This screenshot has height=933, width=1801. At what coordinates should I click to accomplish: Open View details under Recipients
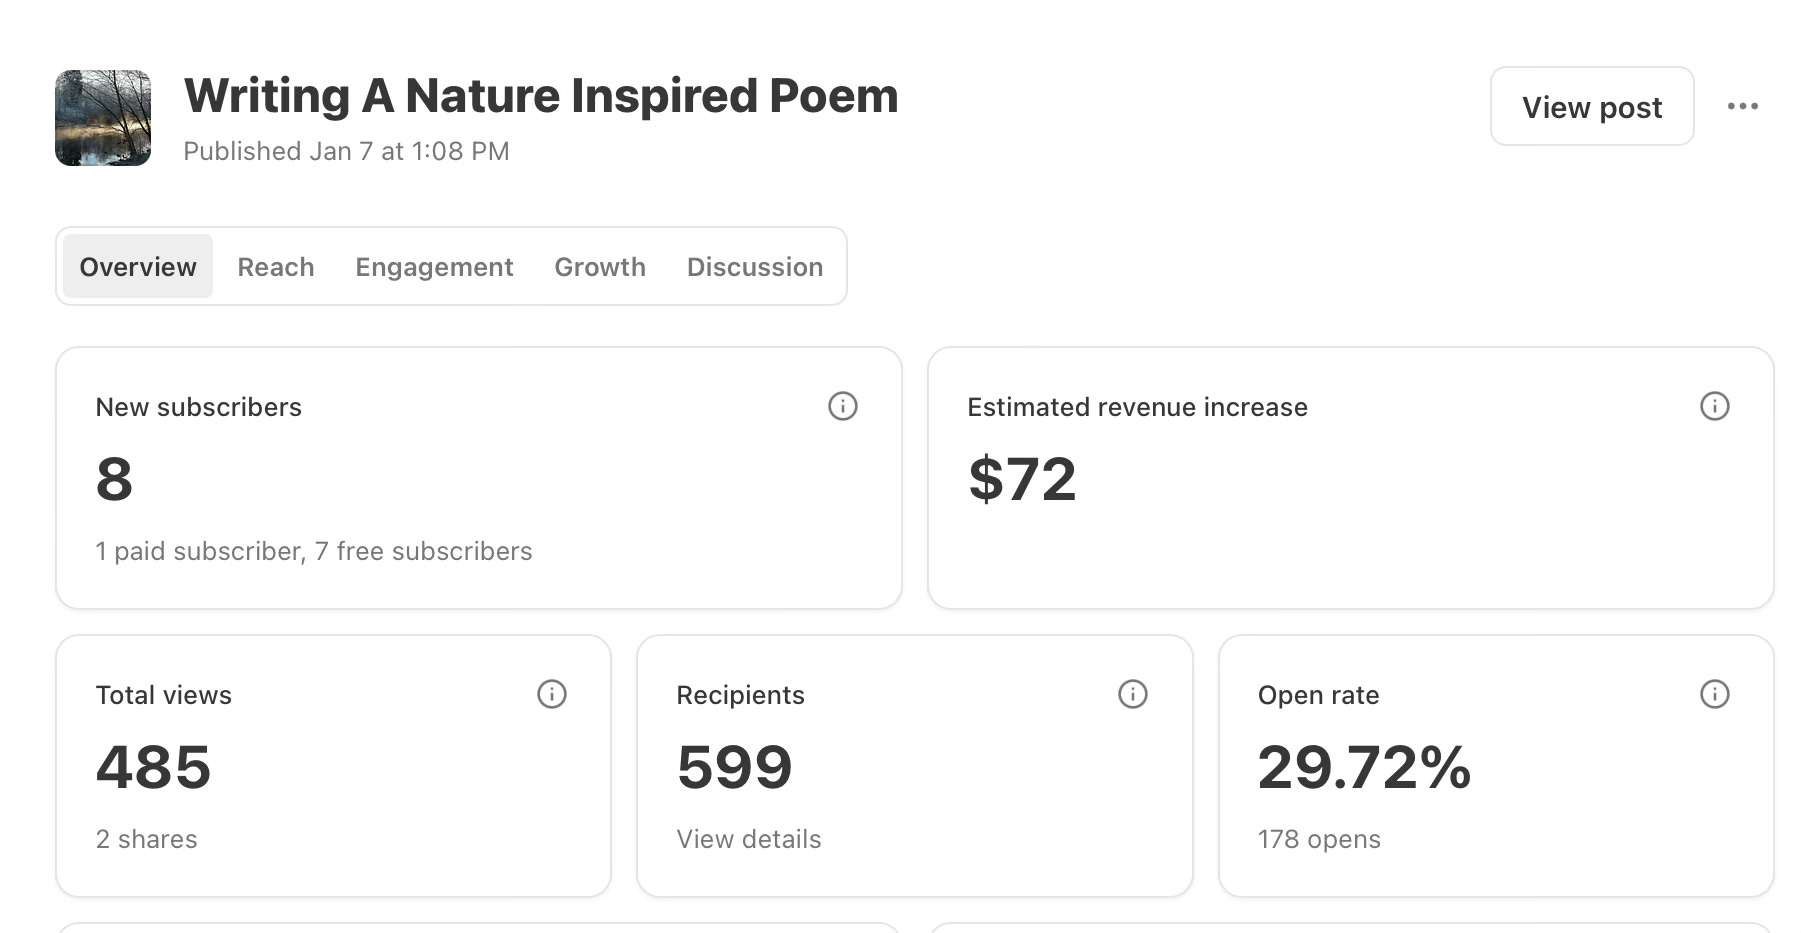click(x=749, y=839)
